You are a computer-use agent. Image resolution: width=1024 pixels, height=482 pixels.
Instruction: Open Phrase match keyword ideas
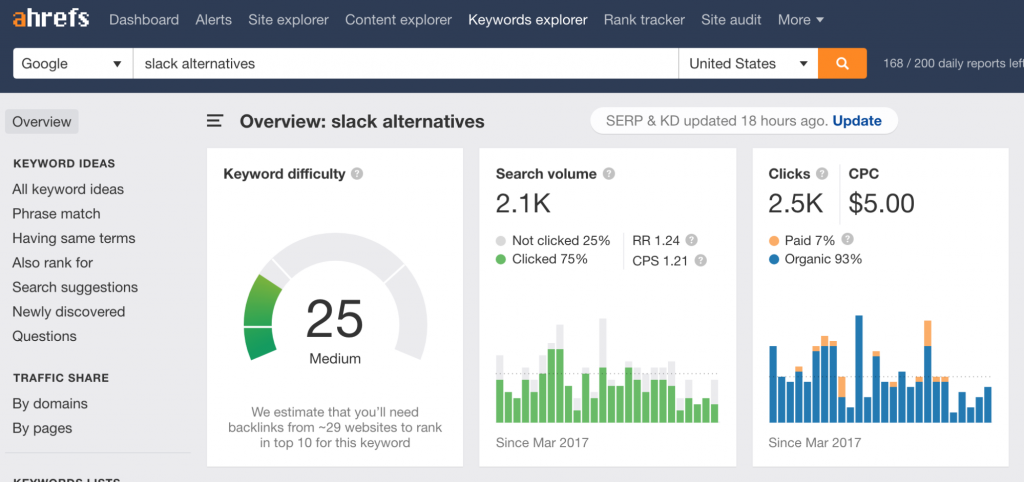pyautogui.click(x=56, y=214)
